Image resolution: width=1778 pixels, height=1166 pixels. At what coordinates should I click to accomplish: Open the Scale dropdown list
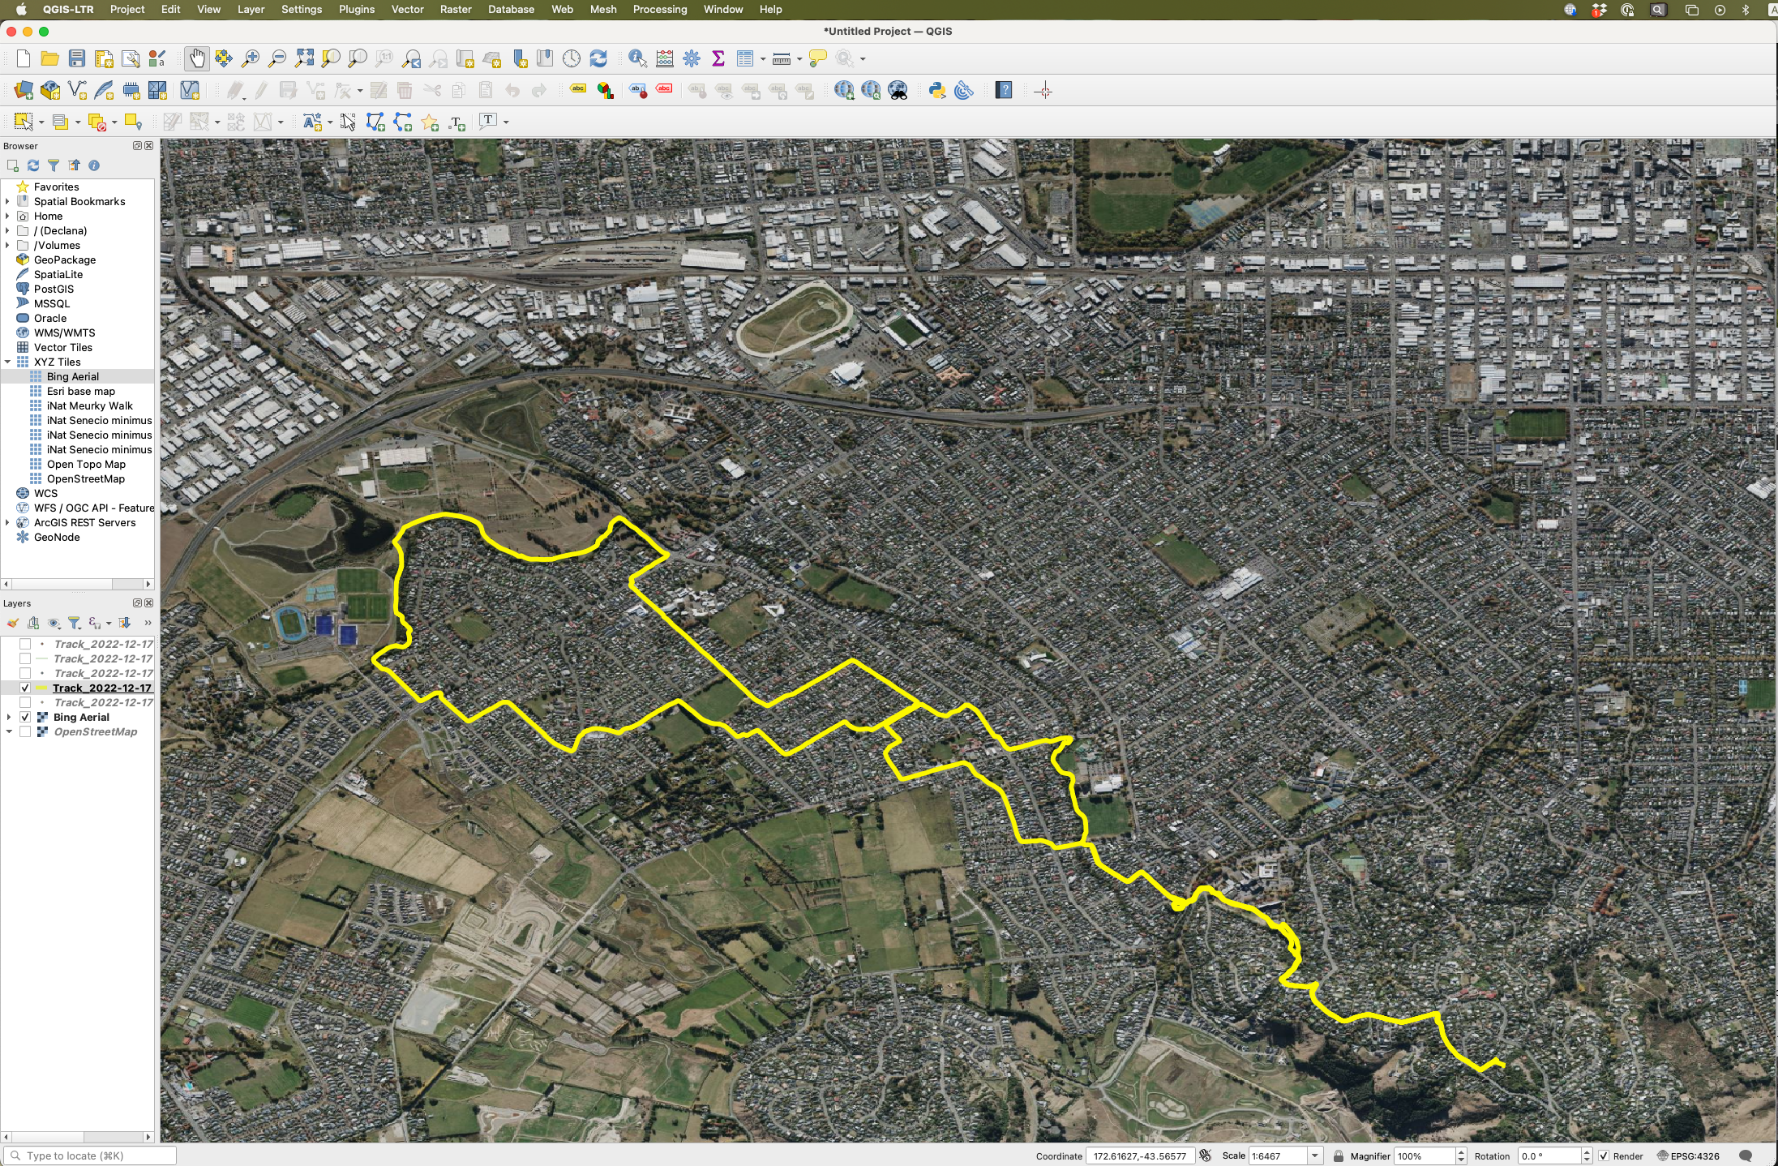point(1315,1156)
